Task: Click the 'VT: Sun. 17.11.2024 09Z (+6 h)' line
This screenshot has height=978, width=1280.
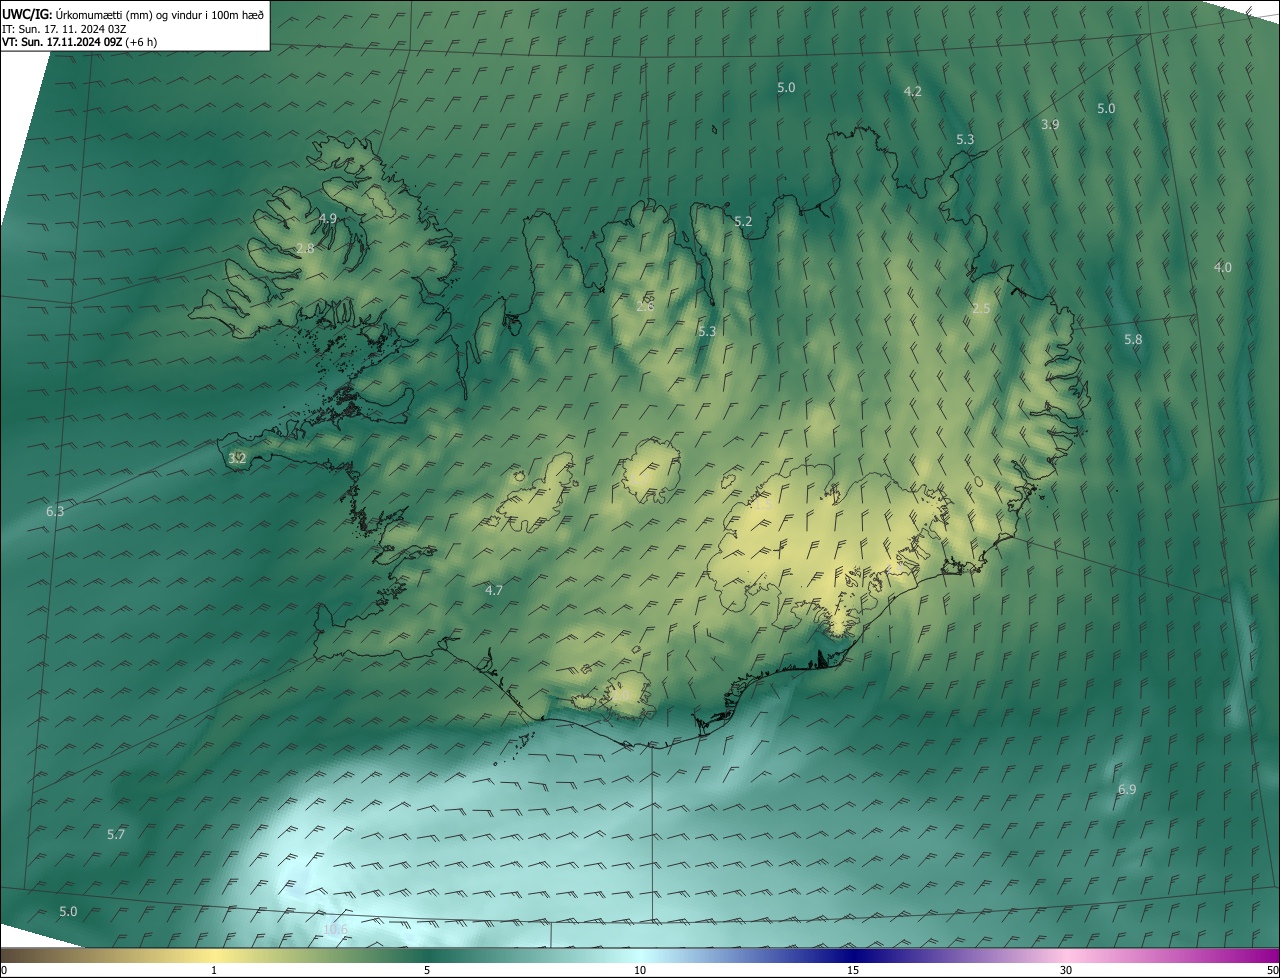Action: (79, 42)
